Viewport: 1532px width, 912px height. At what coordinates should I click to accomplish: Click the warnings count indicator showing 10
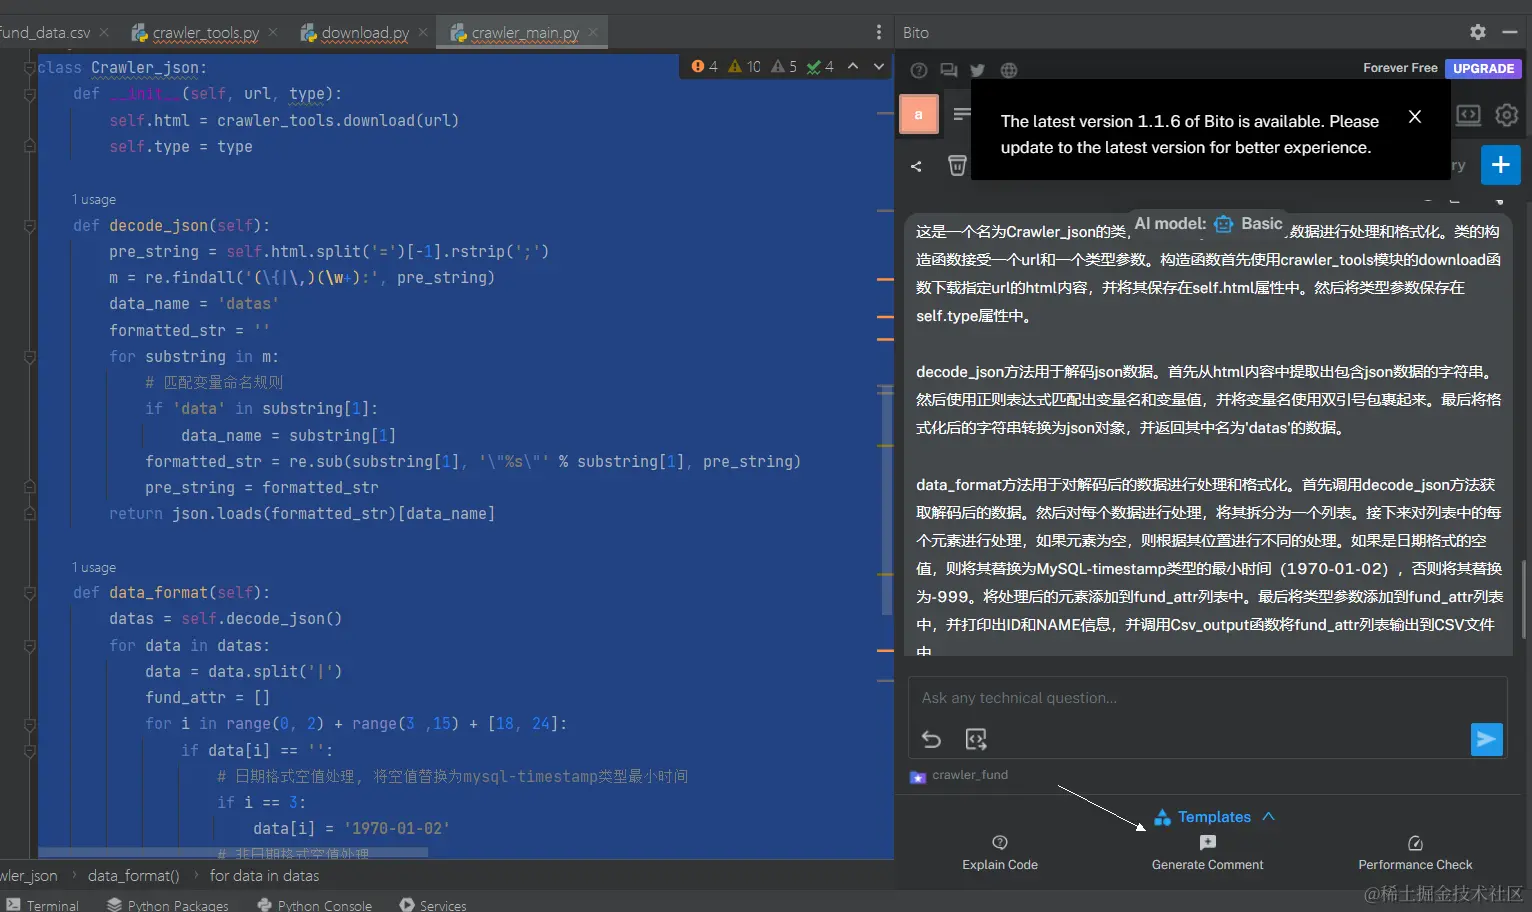click(x=745, y=67)
